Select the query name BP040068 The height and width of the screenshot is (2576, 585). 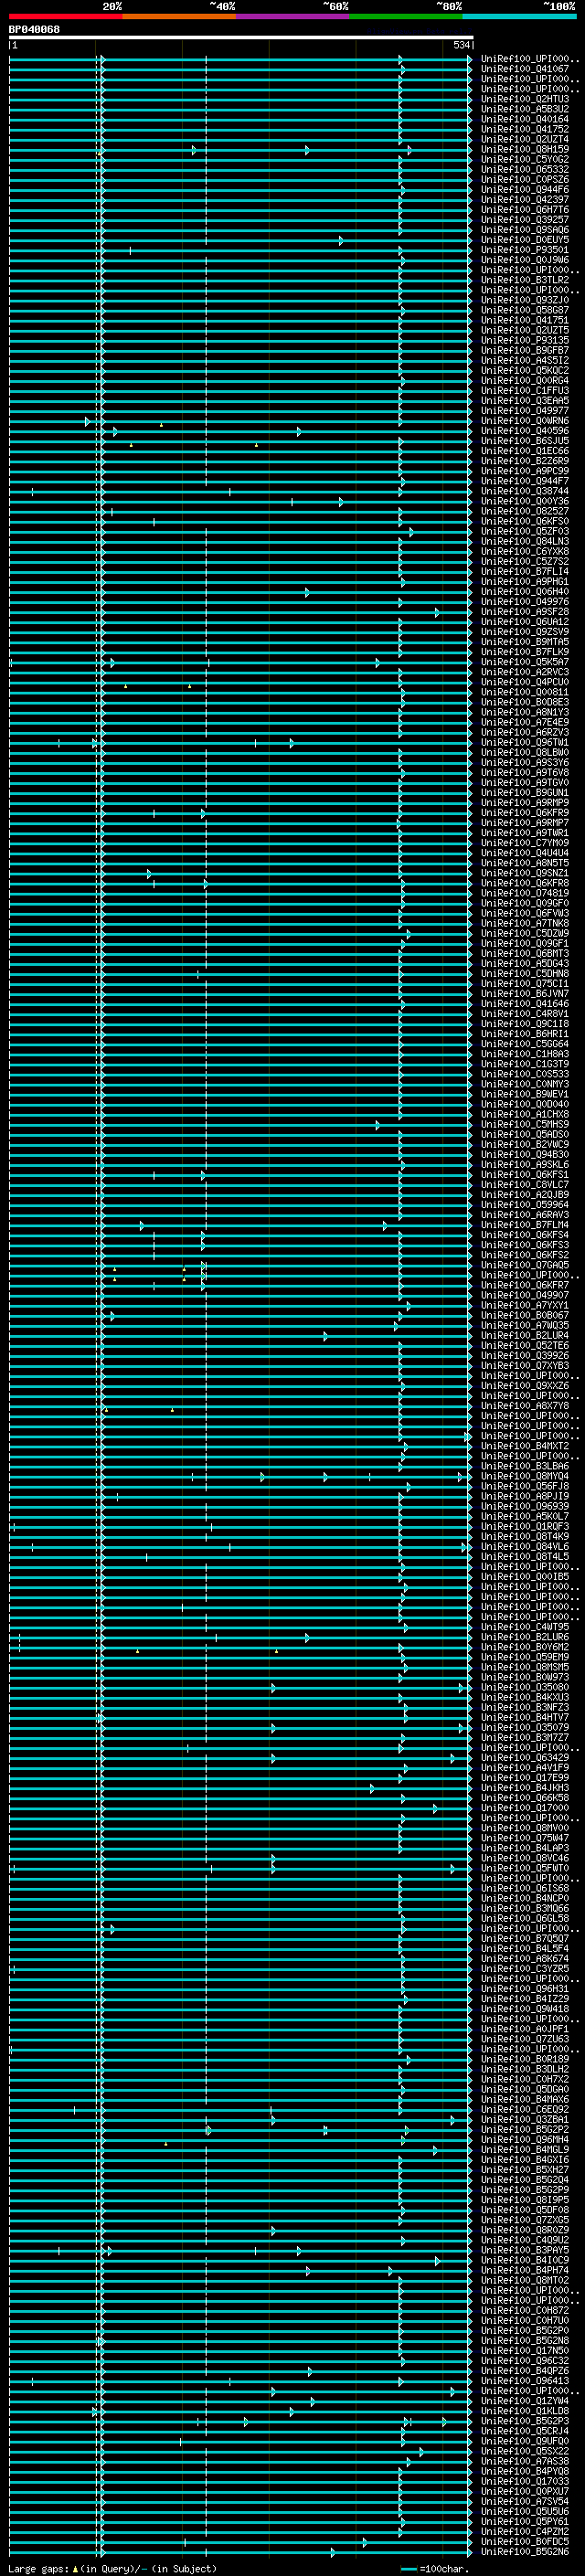tap(34, 30)
